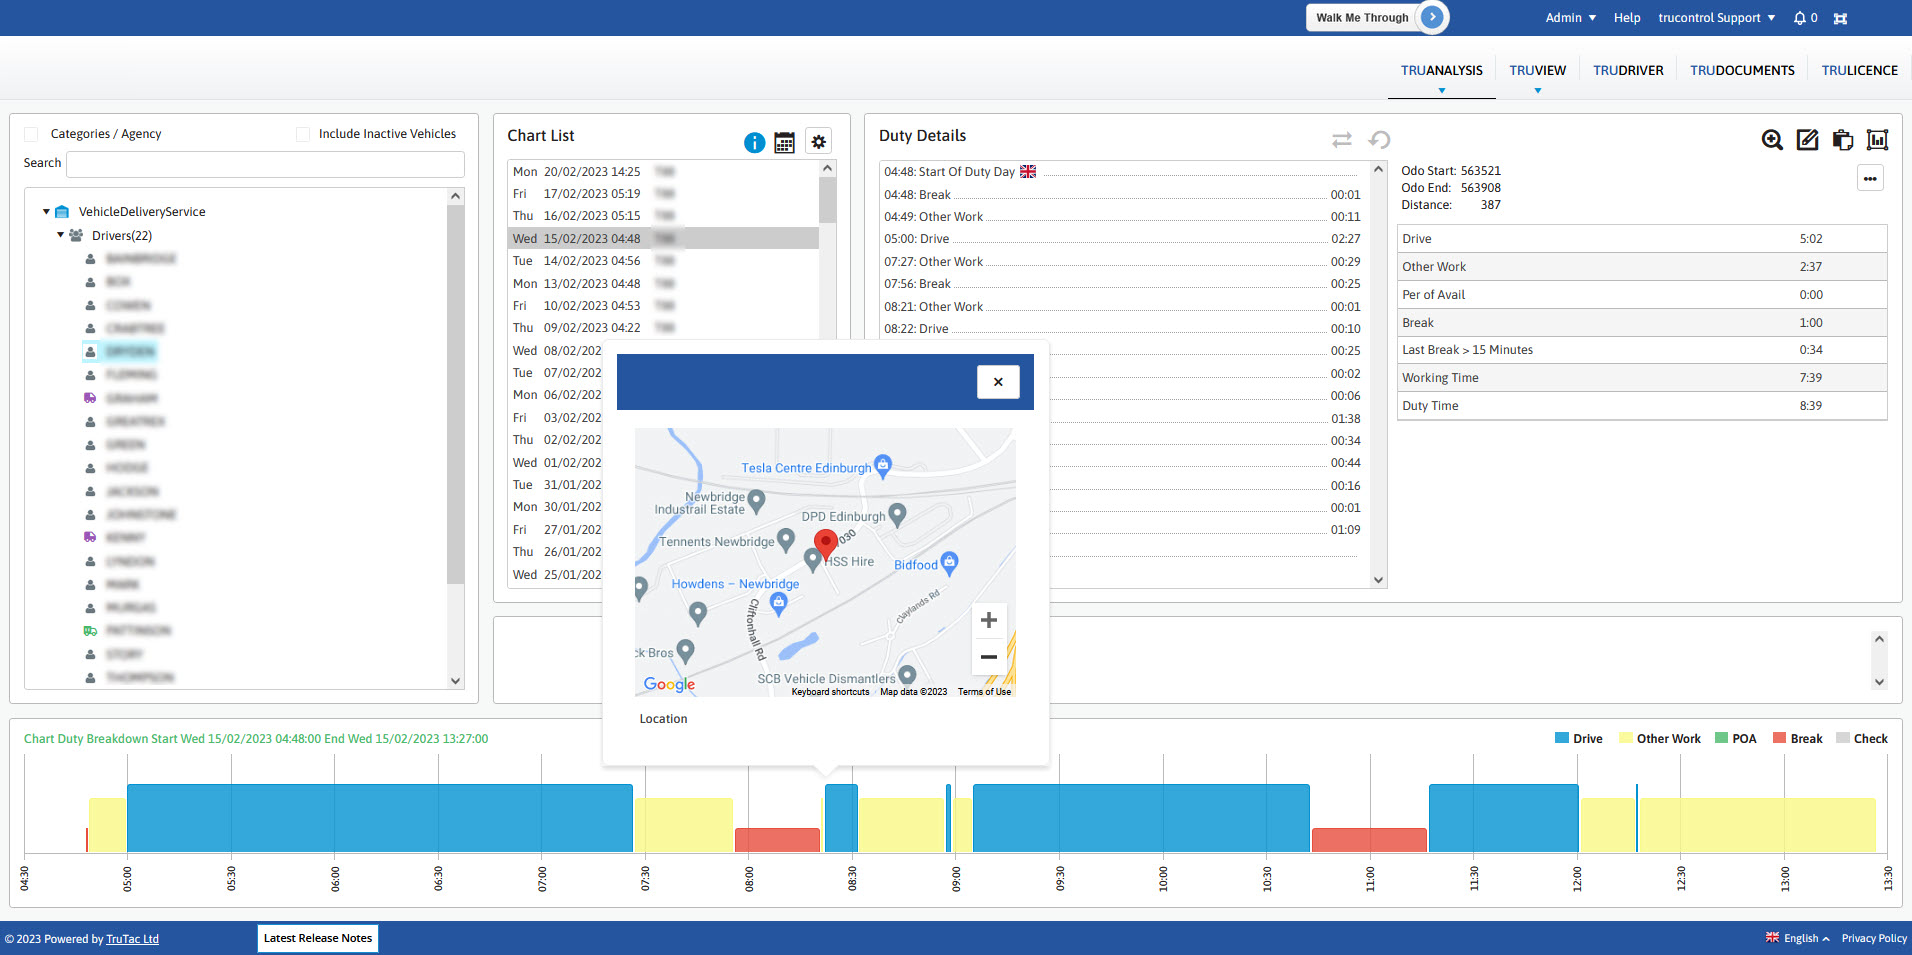Click the magnifier zoom icon in Duty Details

[1772, 140]
